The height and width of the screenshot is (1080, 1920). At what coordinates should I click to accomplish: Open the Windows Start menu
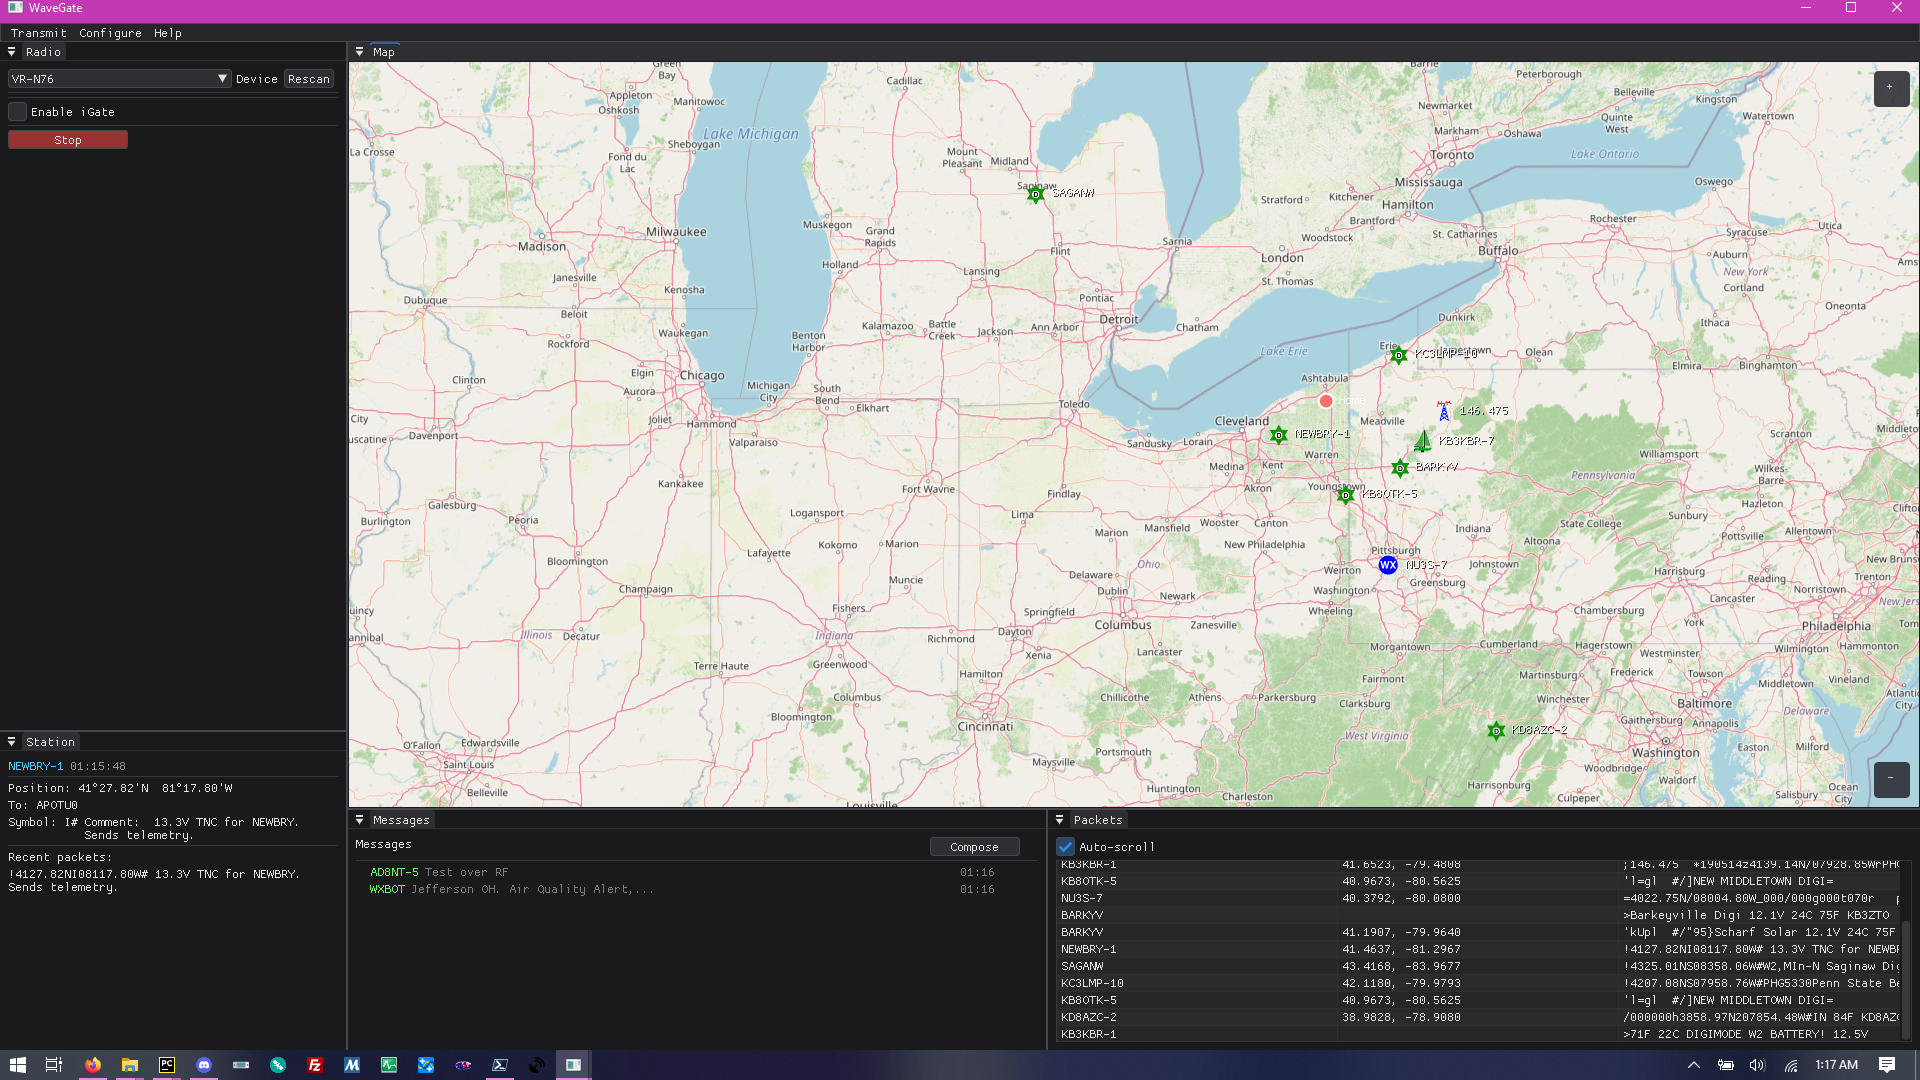pos(17,1065)
